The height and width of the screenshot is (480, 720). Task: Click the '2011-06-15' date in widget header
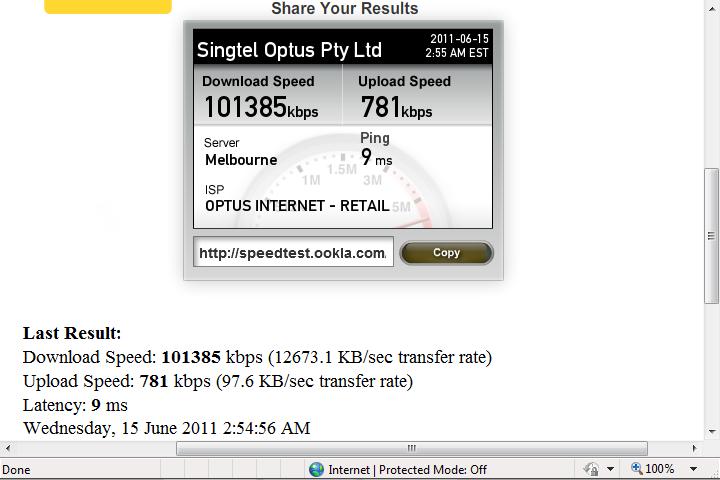[459, 39]
